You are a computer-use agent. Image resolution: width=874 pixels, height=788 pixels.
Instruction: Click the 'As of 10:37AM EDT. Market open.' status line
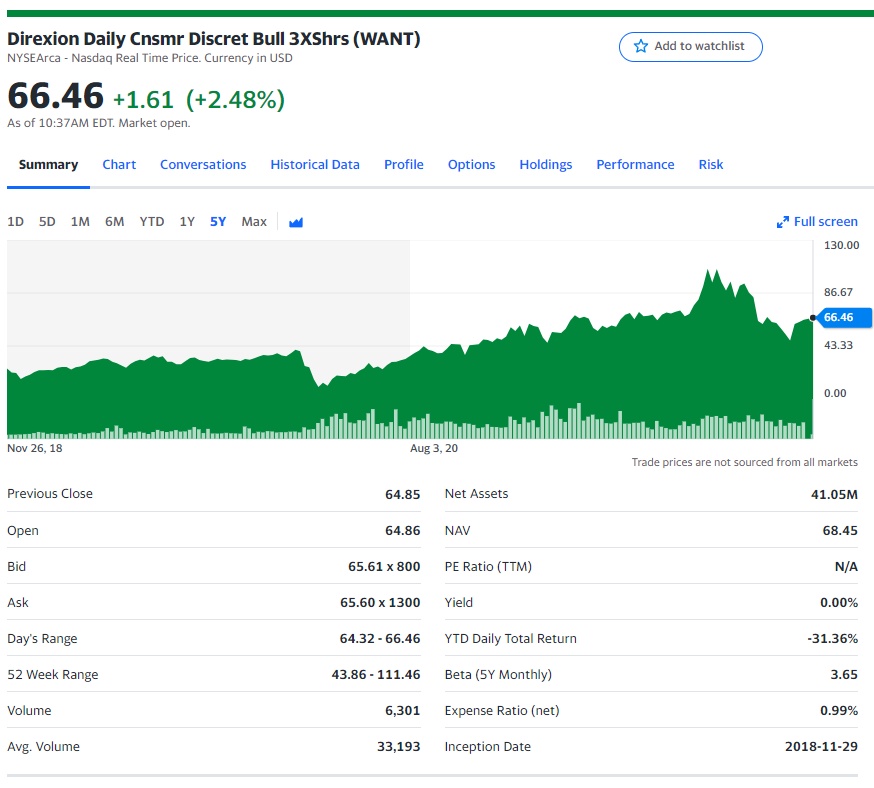point(99,123)
